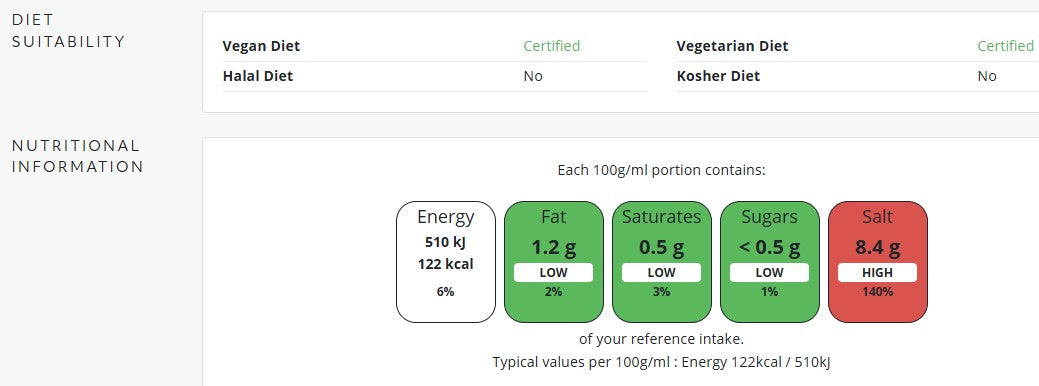Click the green Sugars tile
The width and height of the screenshot is (1039, 386).
tap(769, 262)
